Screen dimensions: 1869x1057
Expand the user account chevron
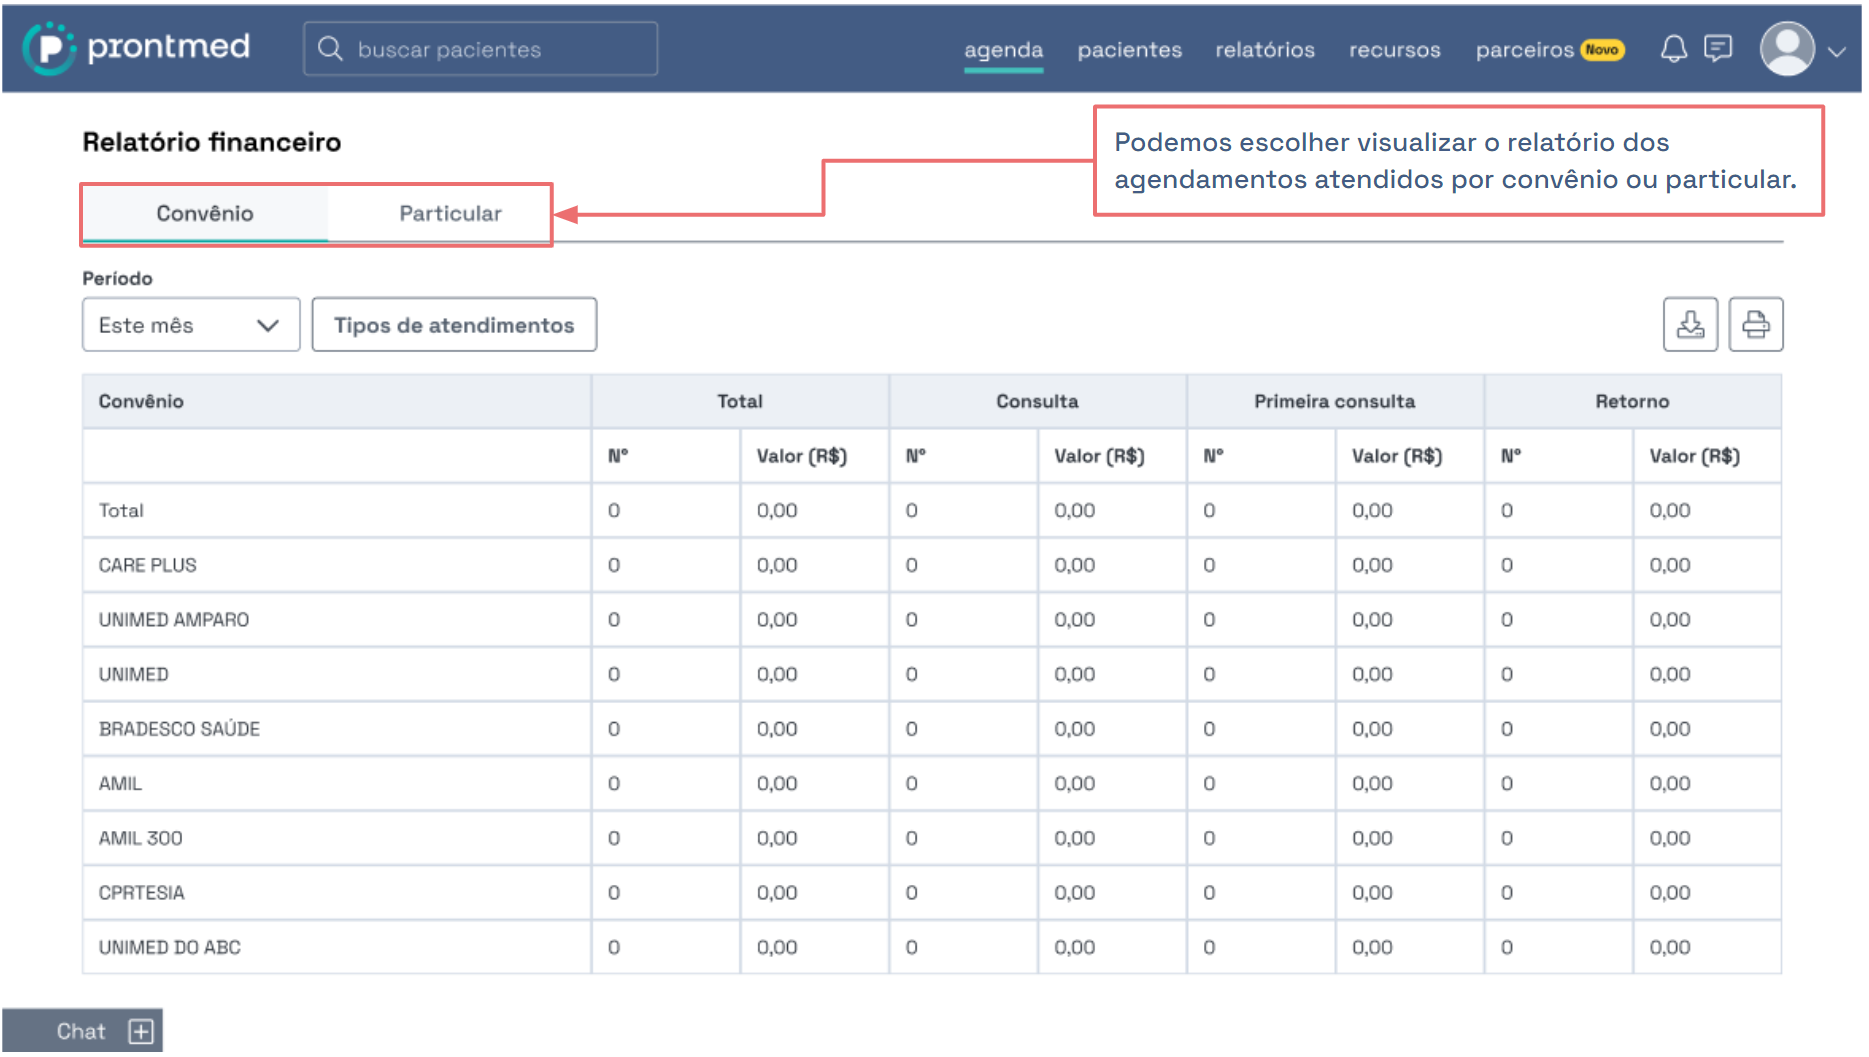[x=1836, y=52]
